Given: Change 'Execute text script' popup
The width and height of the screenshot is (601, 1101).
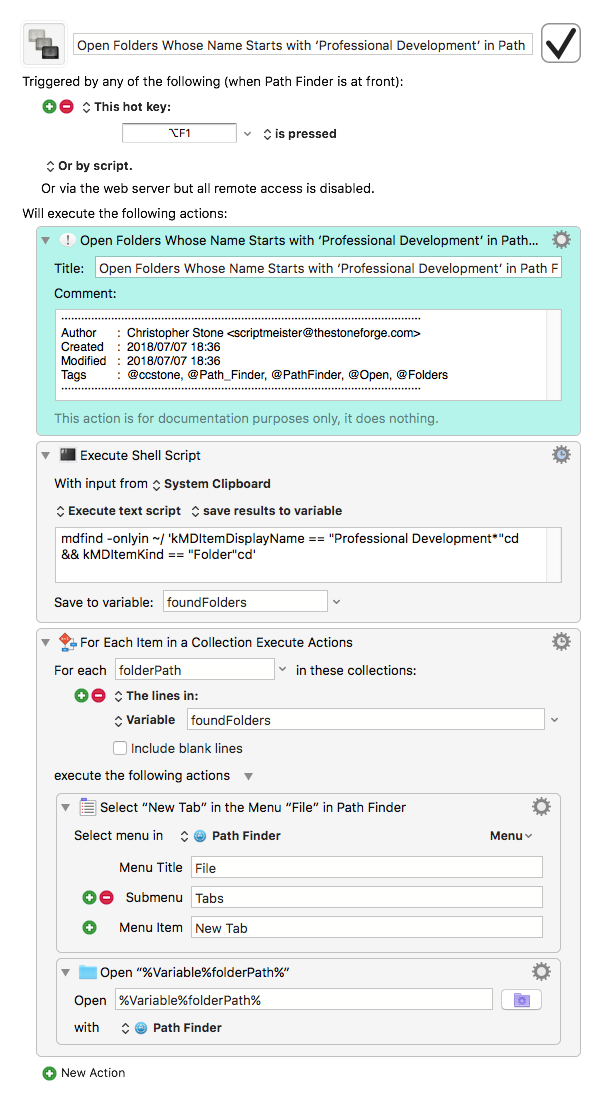Looking at the screenshot, I should (119, 510).
